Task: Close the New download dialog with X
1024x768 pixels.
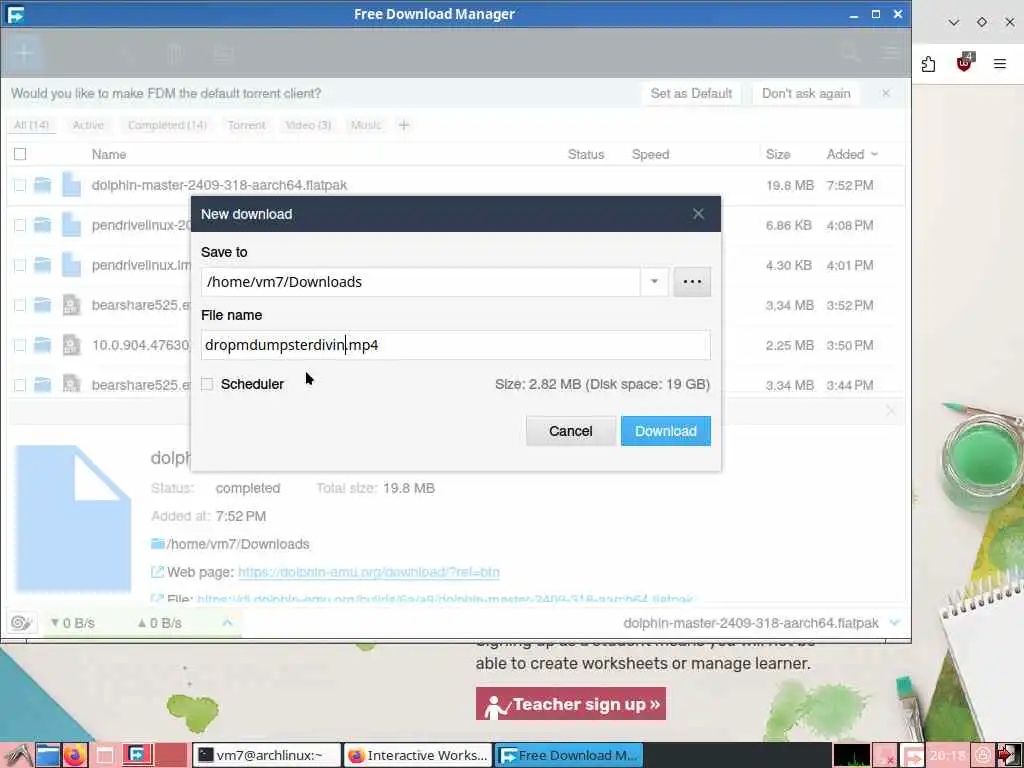Action: 698,214
